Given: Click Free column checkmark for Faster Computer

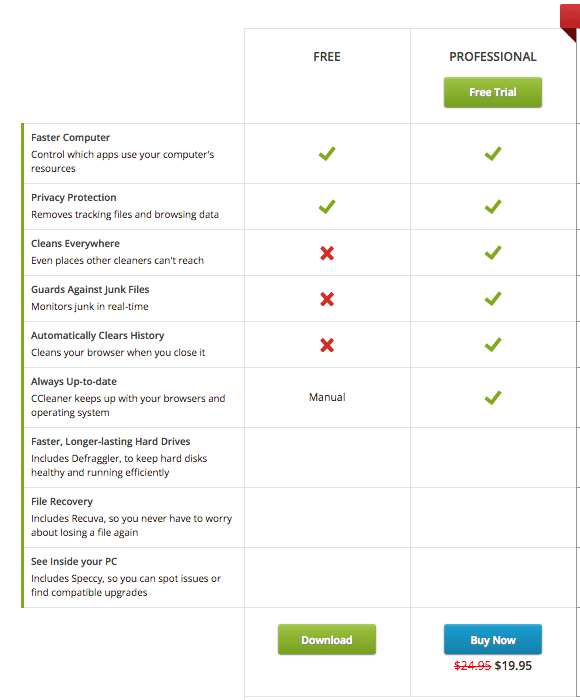Looking at the screenshot, I should (x=327, y=154).
